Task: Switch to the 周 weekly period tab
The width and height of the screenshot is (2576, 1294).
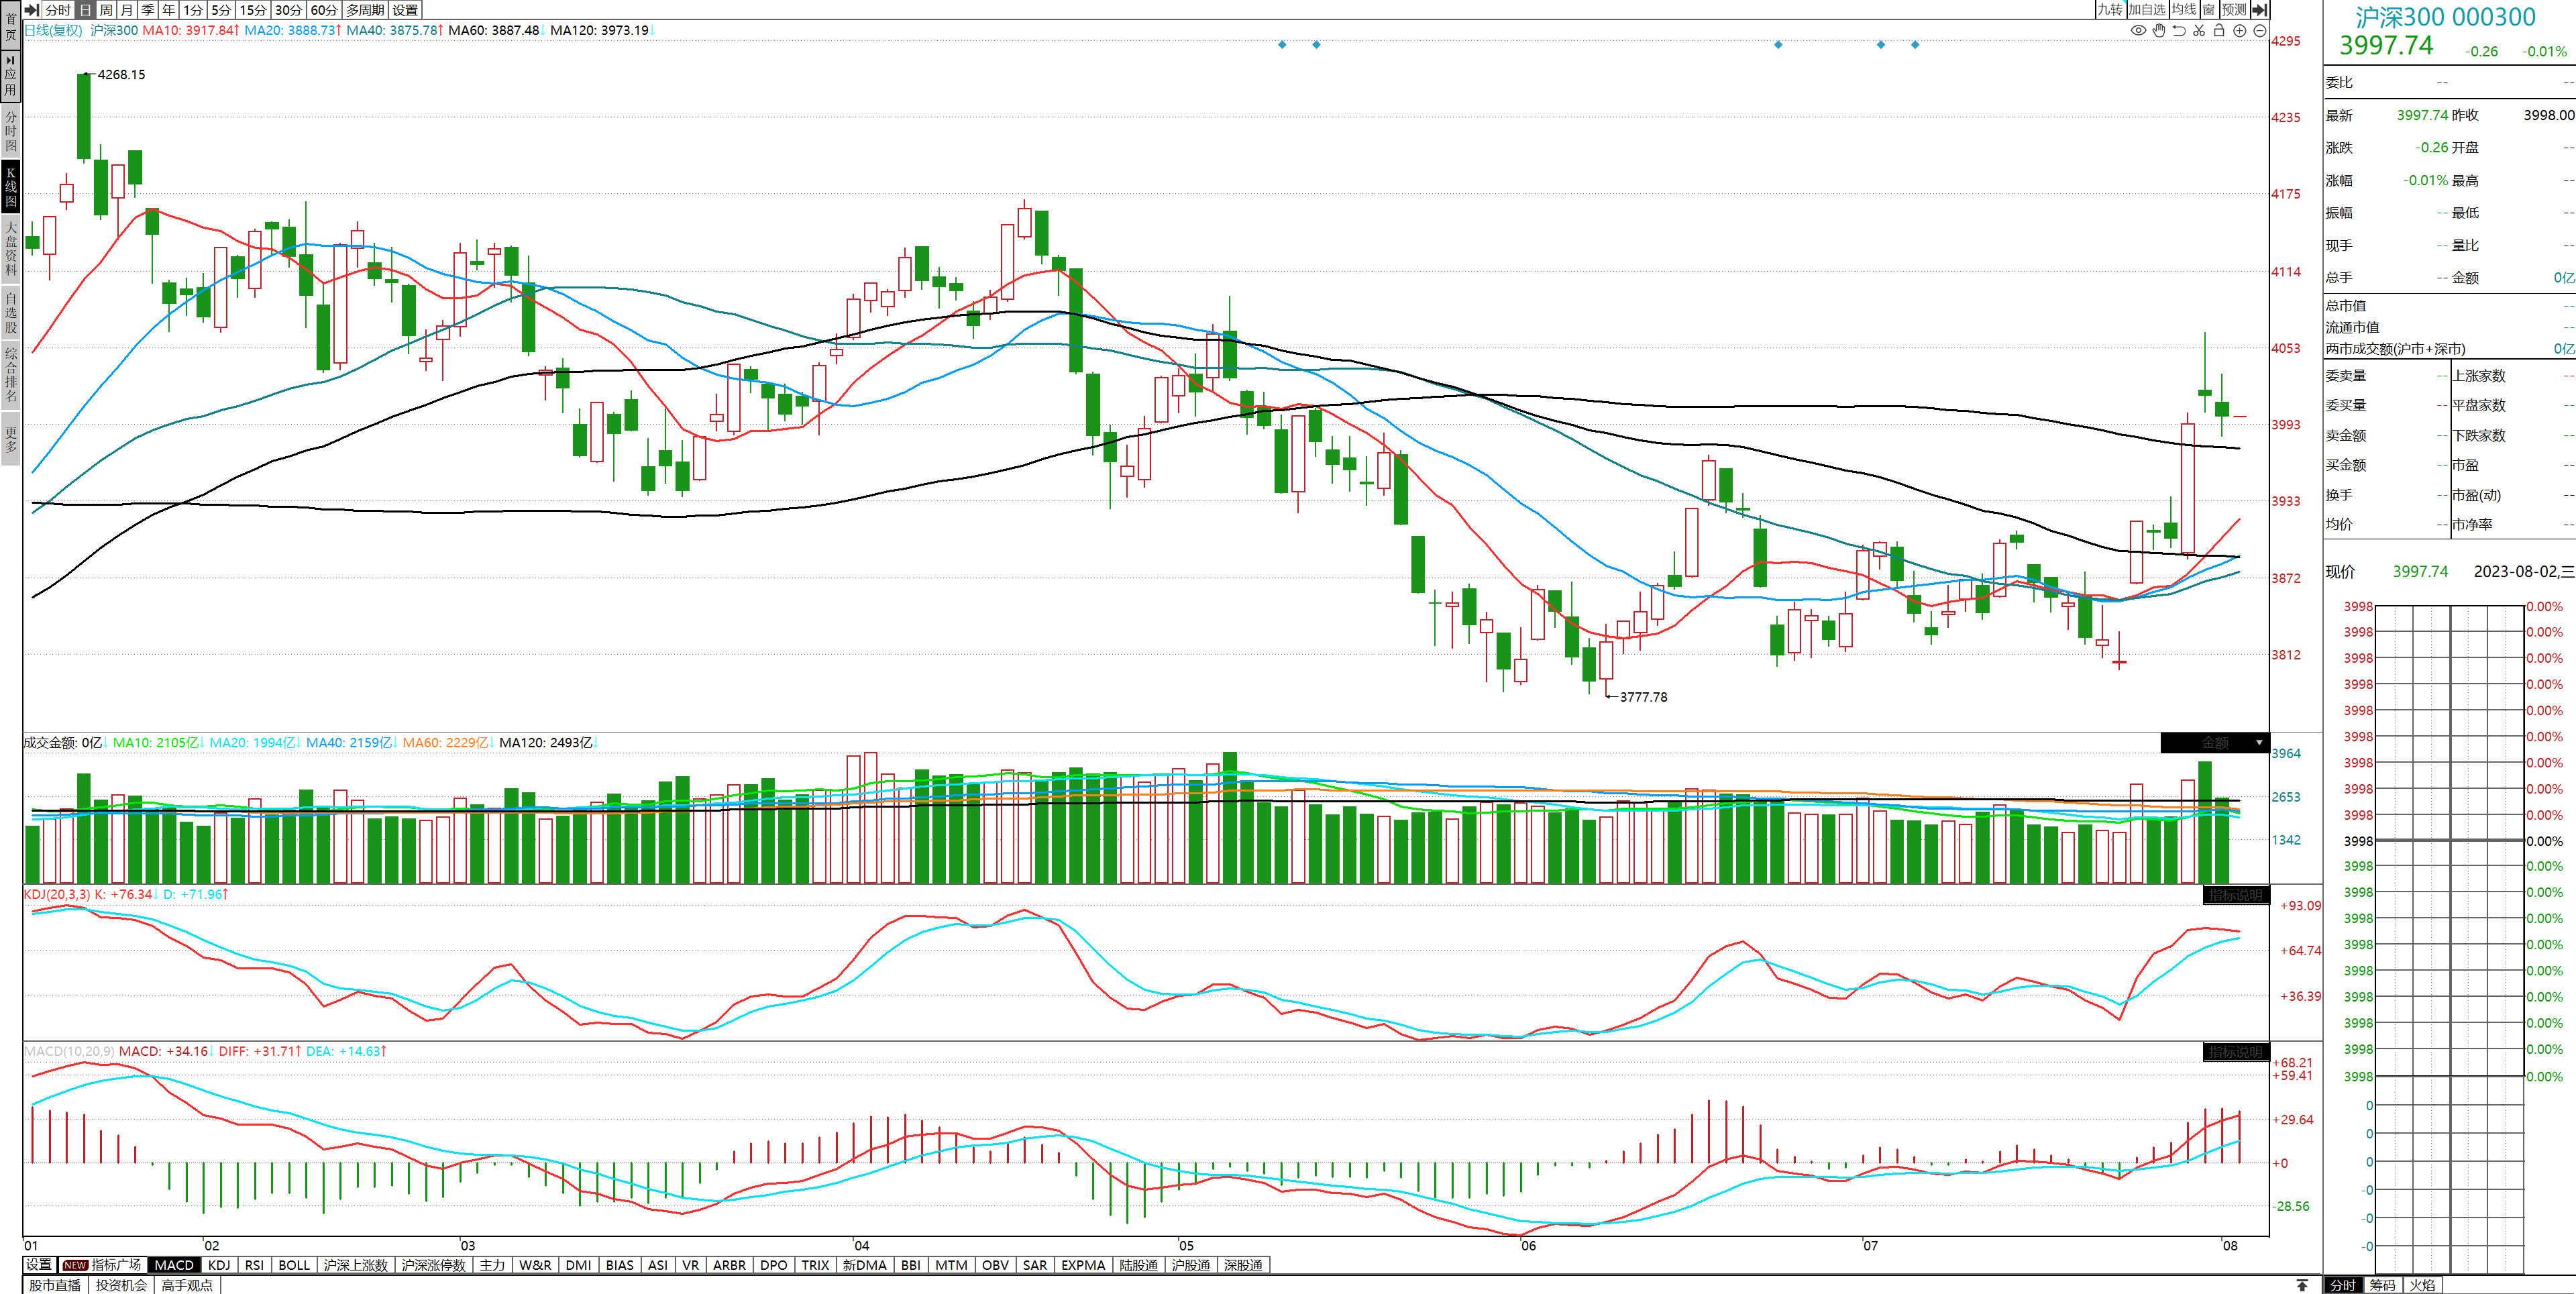Action: 106,10
